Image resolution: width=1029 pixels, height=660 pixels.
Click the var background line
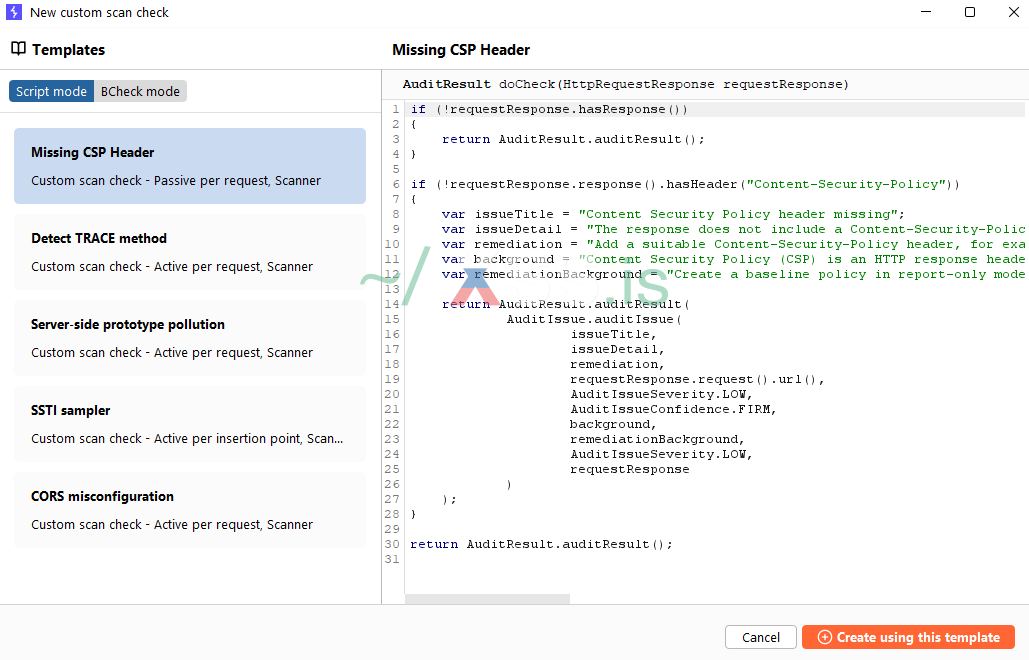[x=733, y=259]
